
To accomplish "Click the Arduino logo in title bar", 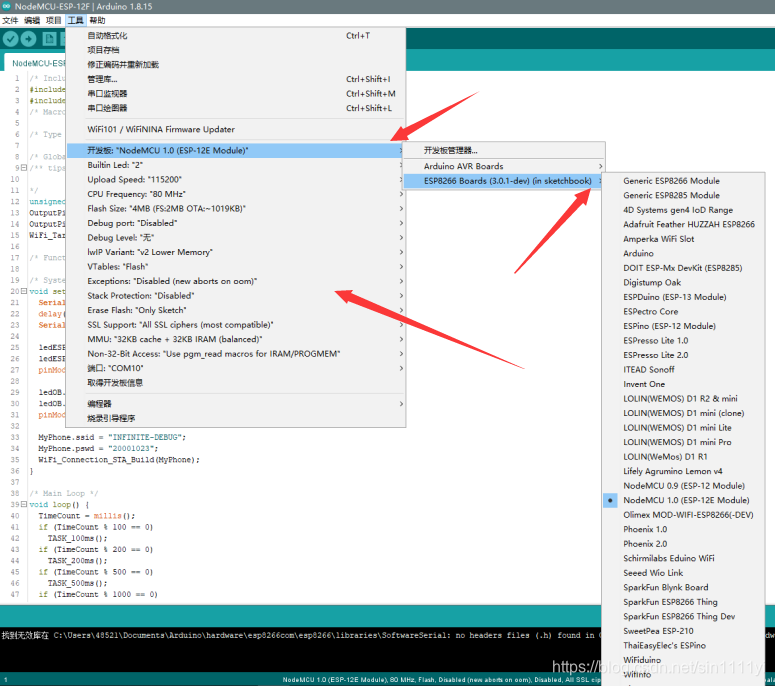I will [x=6, y=6].
